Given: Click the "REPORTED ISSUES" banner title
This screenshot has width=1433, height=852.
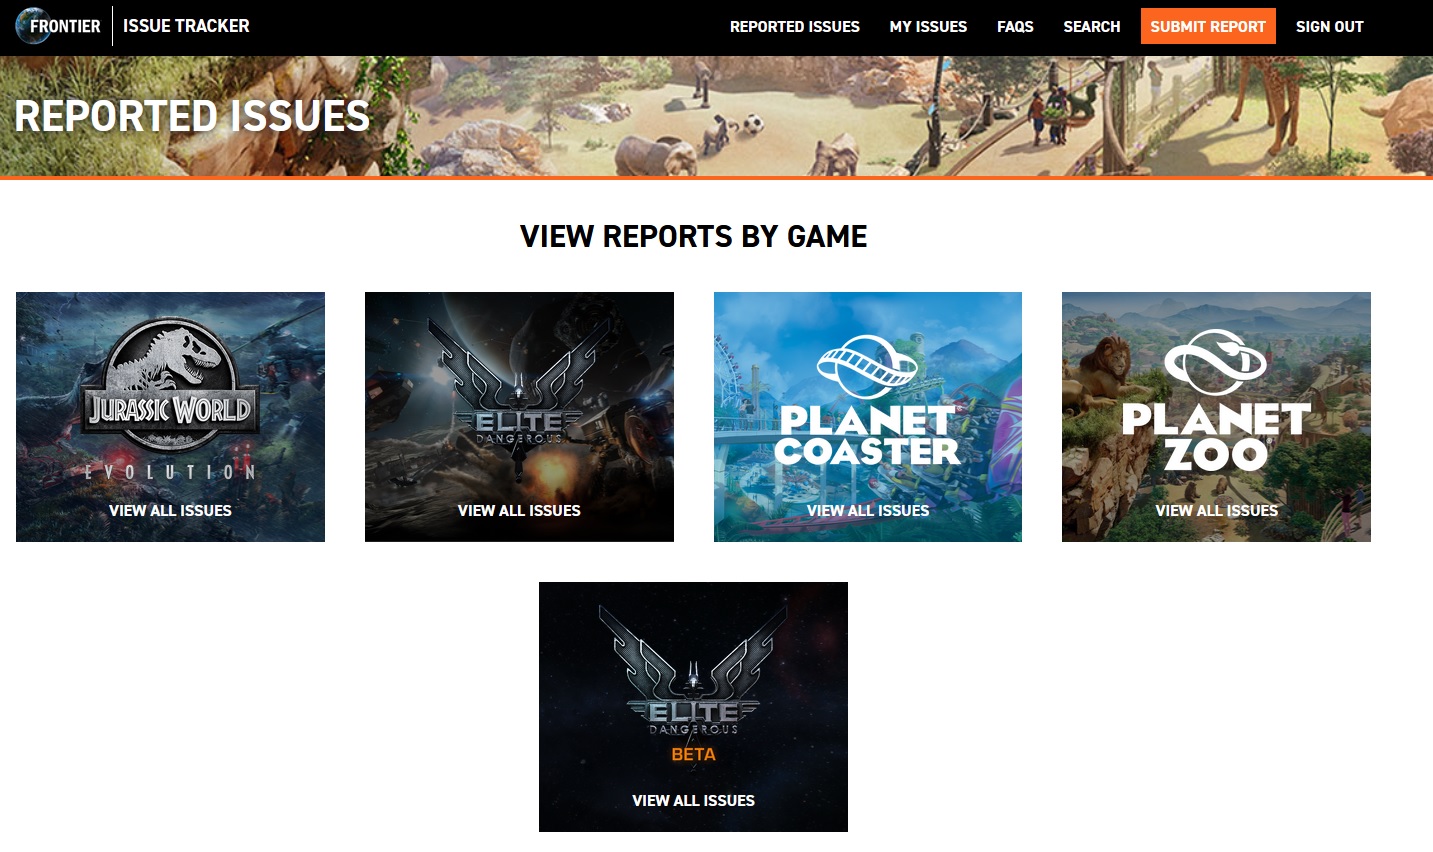Looking at the screenshot, I should [192, 116].
